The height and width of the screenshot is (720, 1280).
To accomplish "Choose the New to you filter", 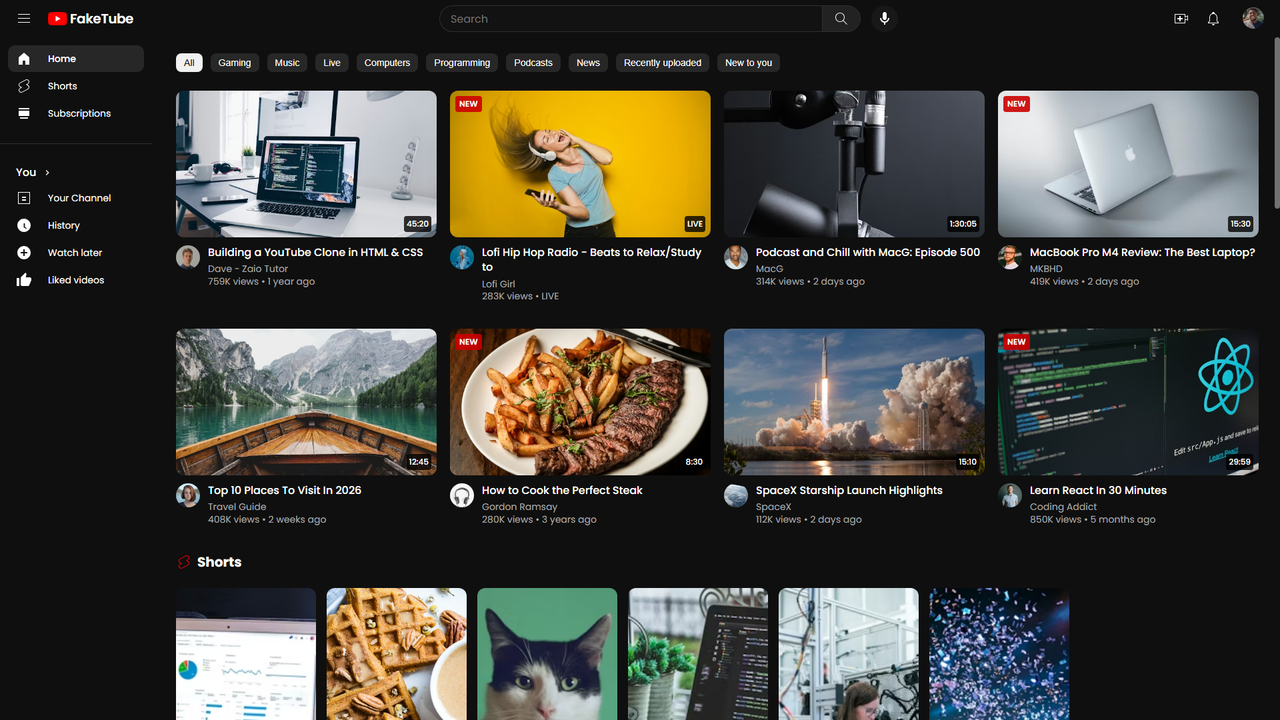I will [x=748, y=62].
